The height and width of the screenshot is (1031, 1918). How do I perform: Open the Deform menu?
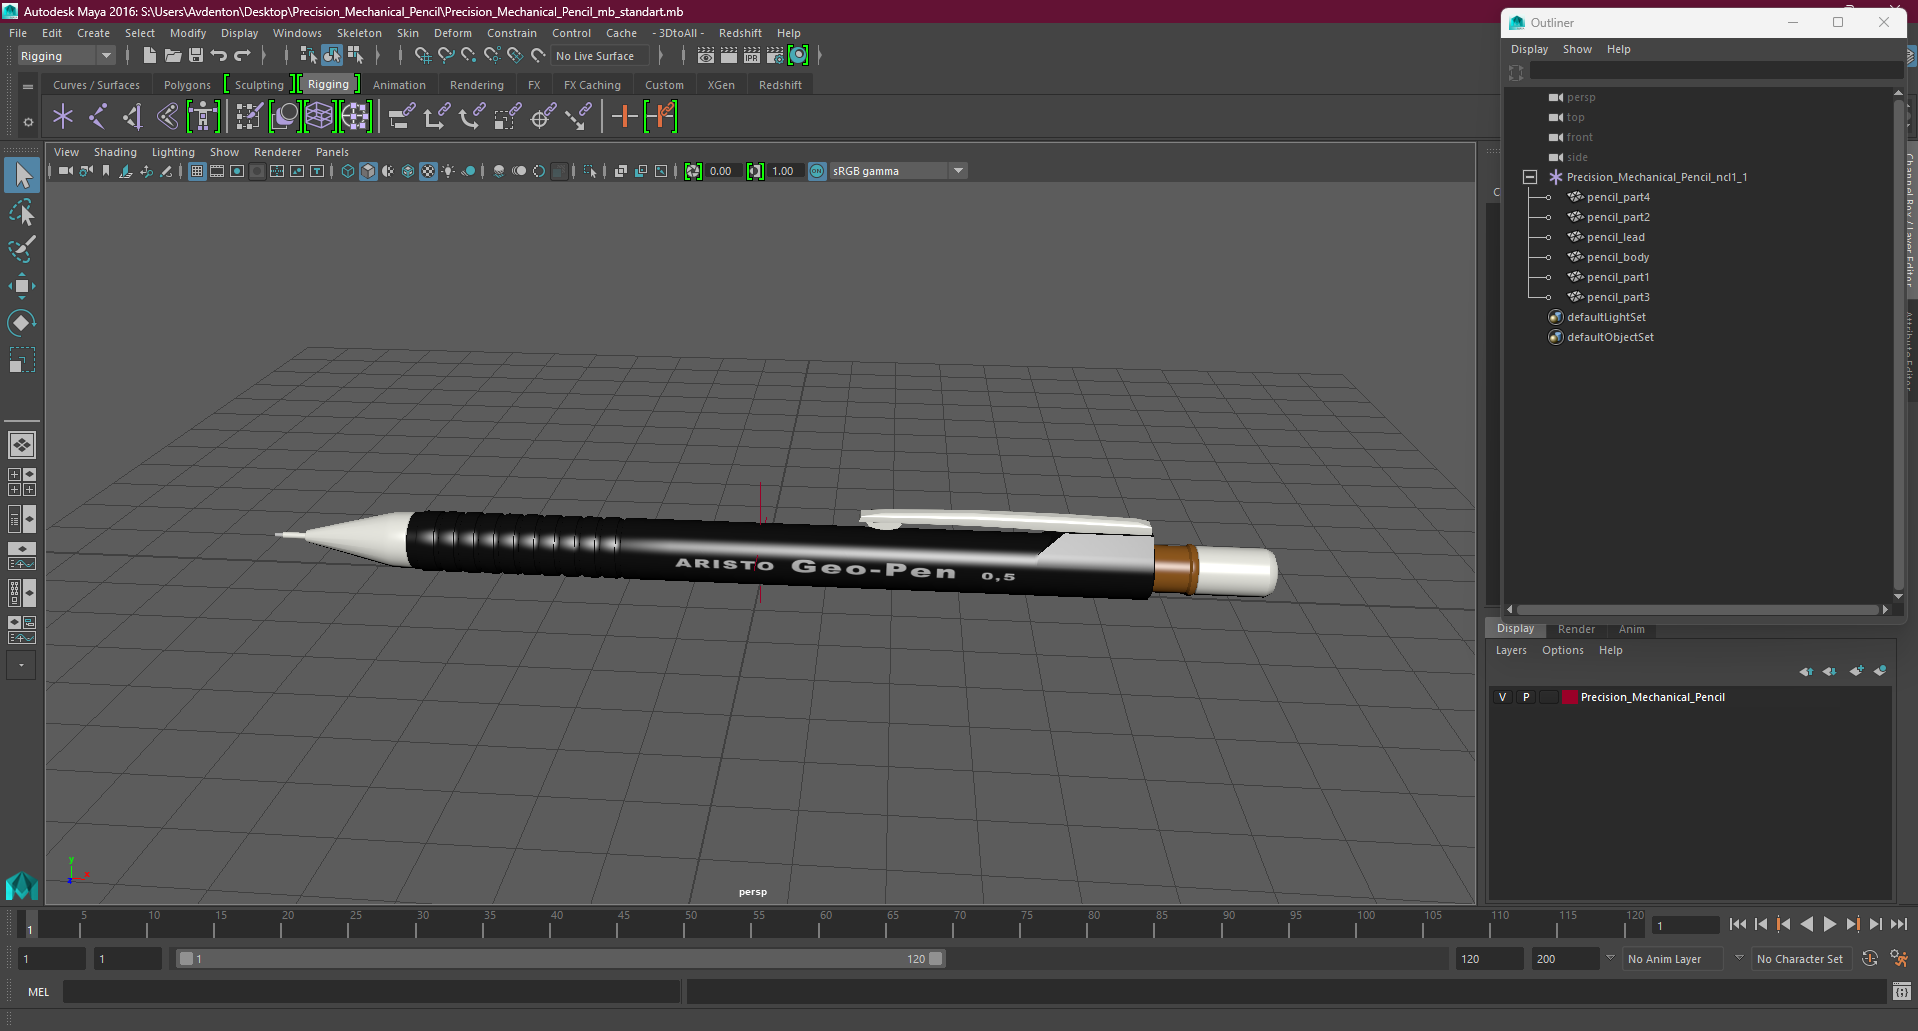pyautogui.click(x=452, y=33)
